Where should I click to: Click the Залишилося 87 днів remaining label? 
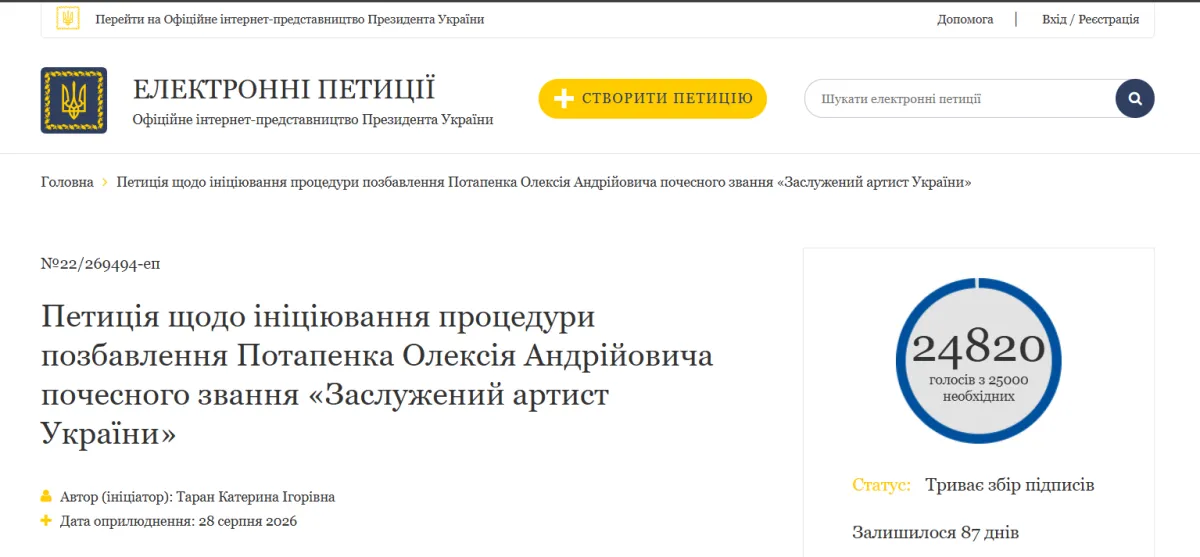point(935,532)
